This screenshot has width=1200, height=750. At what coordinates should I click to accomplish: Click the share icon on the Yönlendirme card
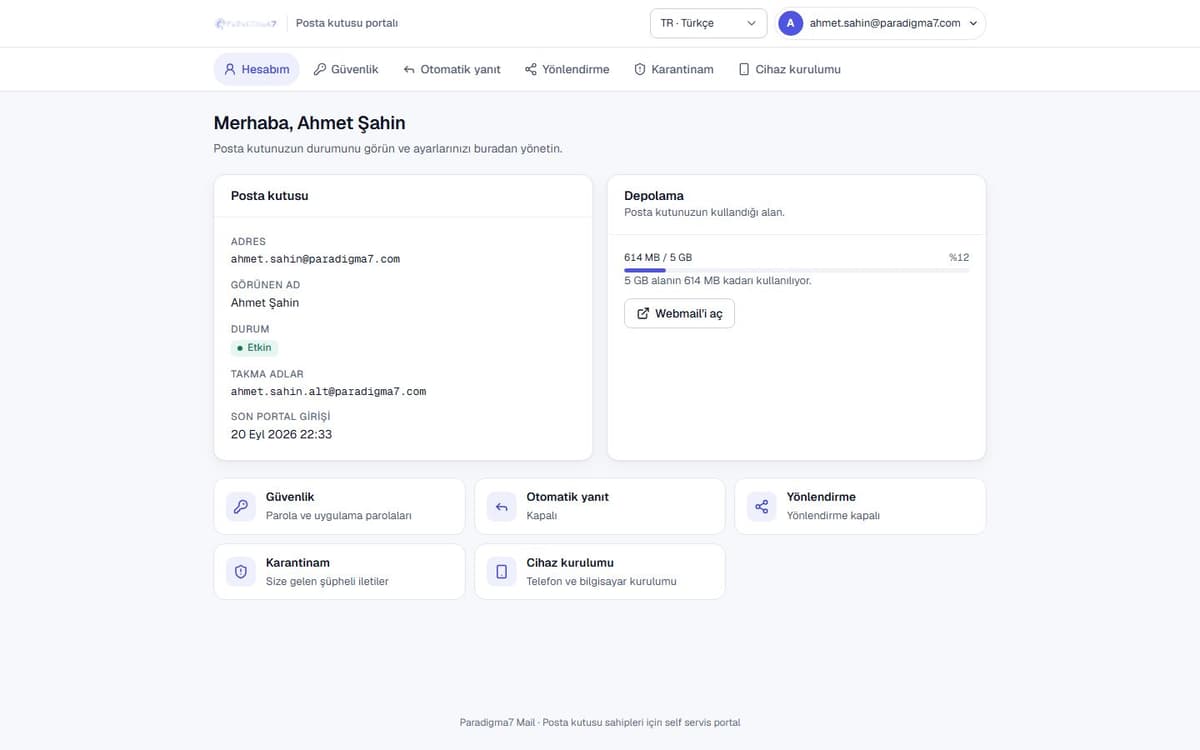click(761, 506)
